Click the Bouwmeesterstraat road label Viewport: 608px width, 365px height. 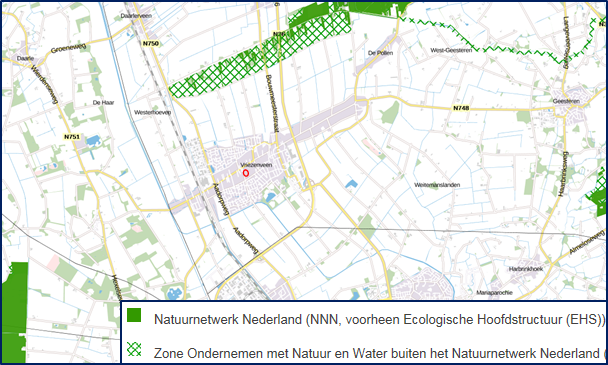(x=272, y=104)
